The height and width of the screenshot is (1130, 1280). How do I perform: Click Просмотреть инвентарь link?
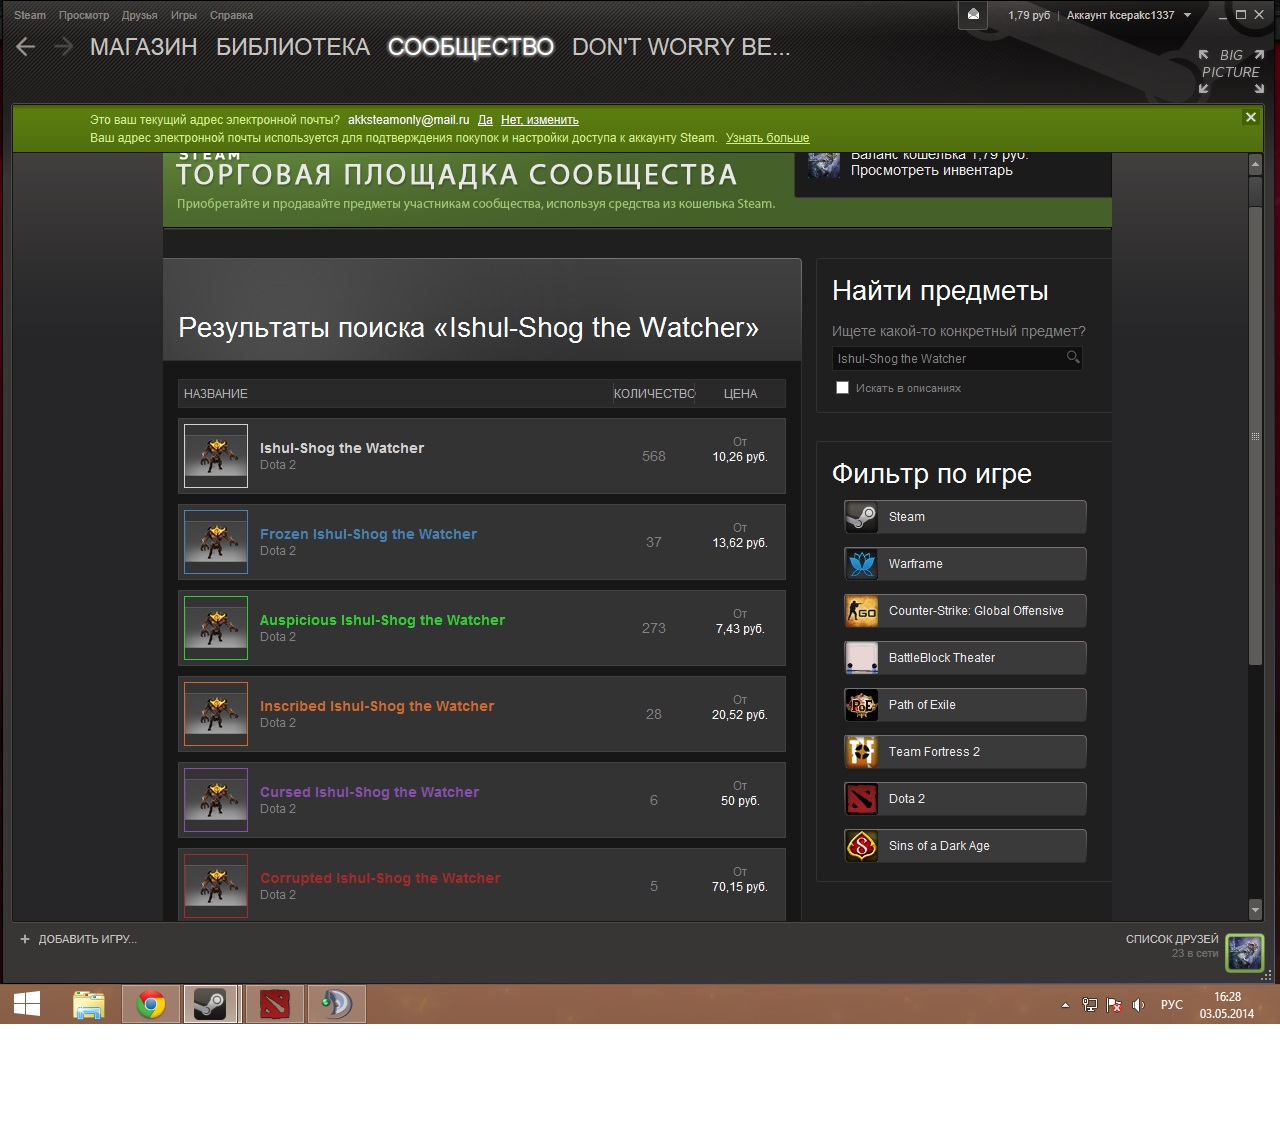pyautogui.click(x=932, y=170)
